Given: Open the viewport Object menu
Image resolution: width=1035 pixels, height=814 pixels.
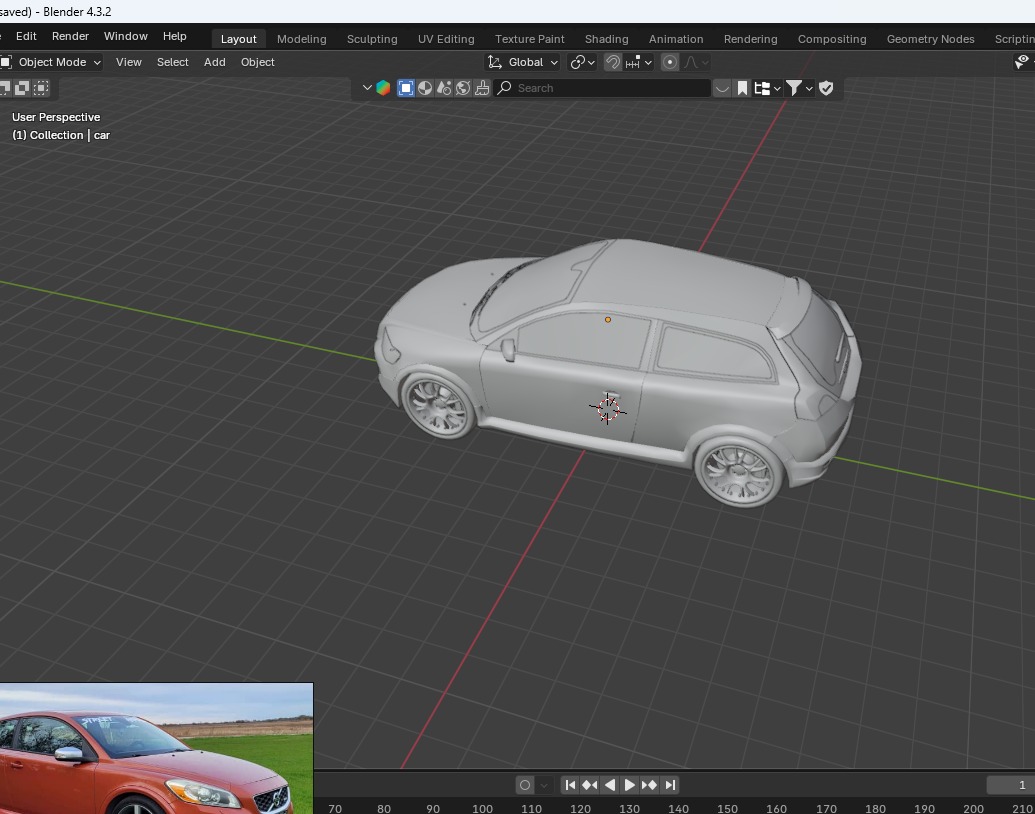Looking at the screenshot, I should (x=257, y=62).
